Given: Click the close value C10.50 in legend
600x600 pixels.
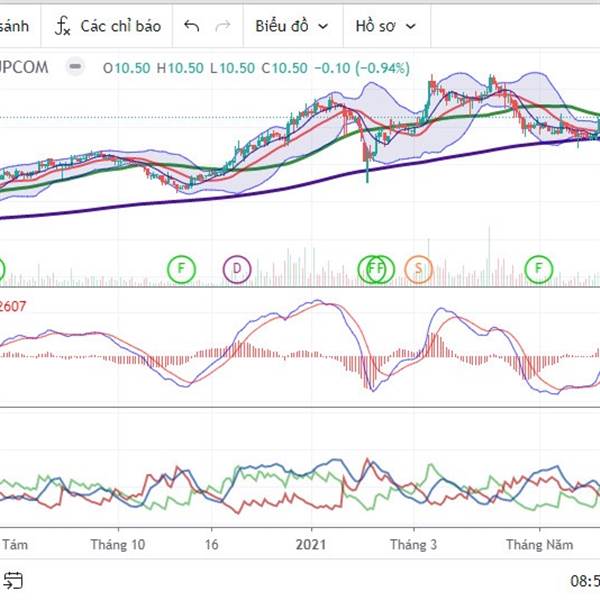Looking at the screenshot, I should point(284,68).
